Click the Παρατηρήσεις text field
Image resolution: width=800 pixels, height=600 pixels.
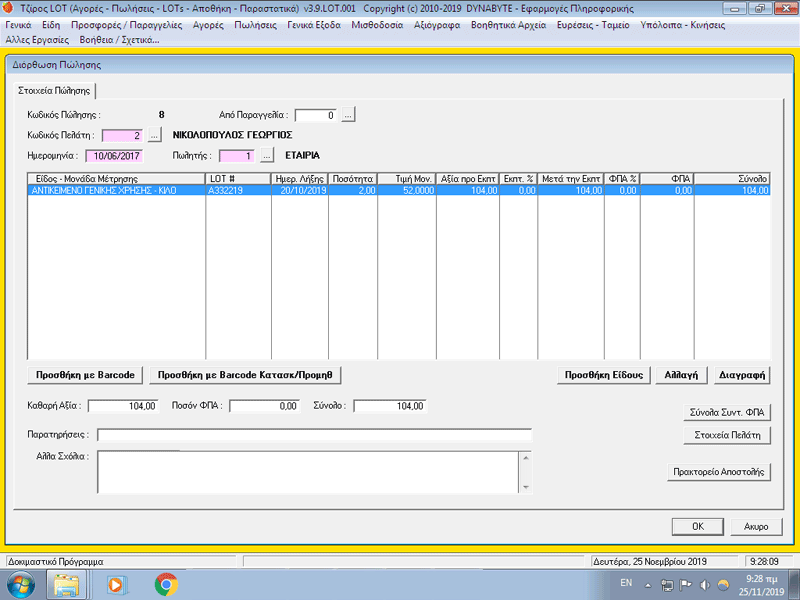[314, 435]
